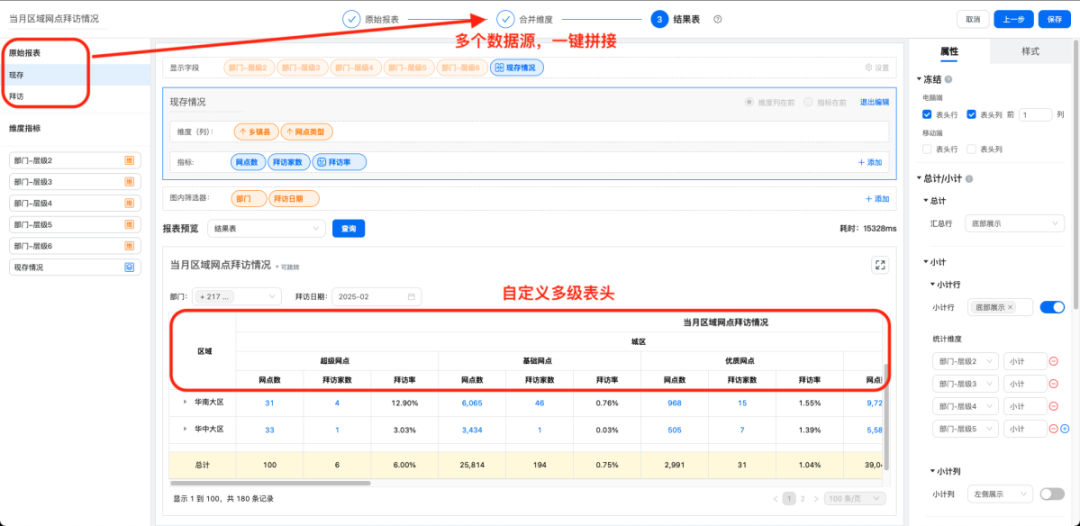Collapse the 冻结 section

pos(918,80)
